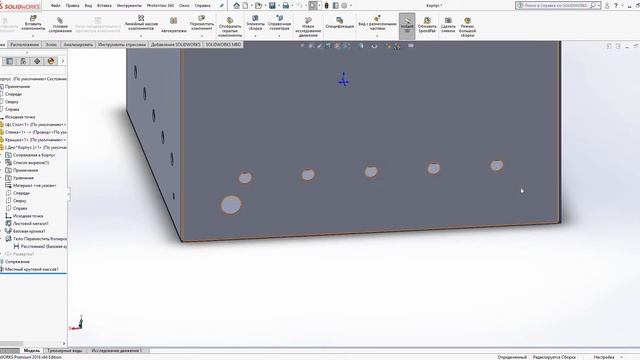The image size is (640, 360).
Task: Pin the menu bar with pushpin
Action: click(222, 6)
